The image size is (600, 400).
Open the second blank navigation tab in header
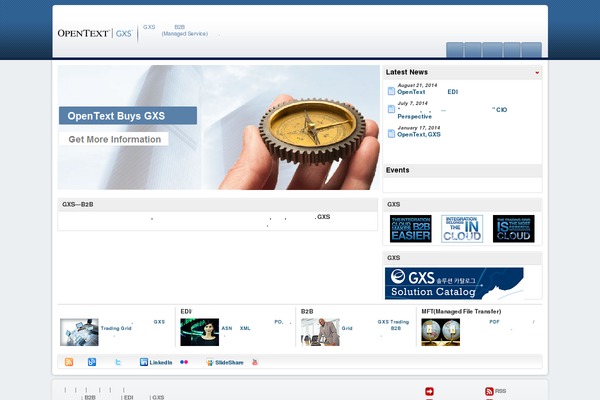click(473, 50)
